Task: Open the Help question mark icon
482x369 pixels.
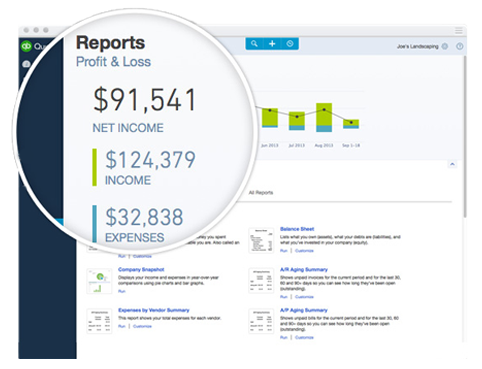Action: (x=460, y=46)
